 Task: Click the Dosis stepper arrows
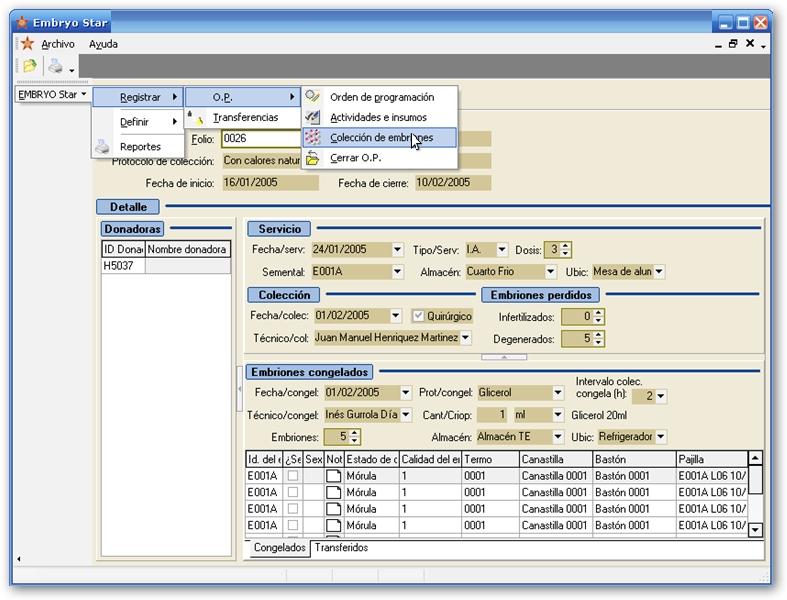566,250
